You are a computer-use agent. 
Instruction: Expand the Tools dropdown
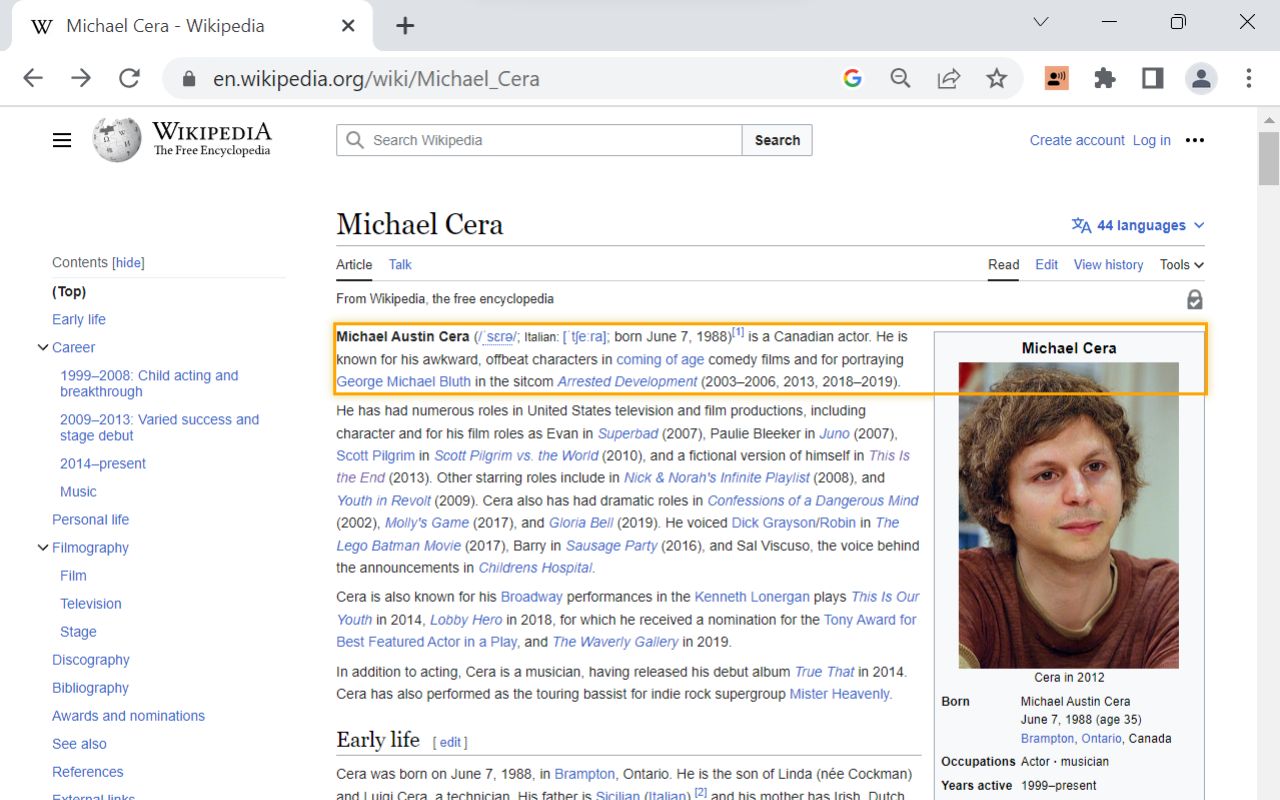(1181, 265)
